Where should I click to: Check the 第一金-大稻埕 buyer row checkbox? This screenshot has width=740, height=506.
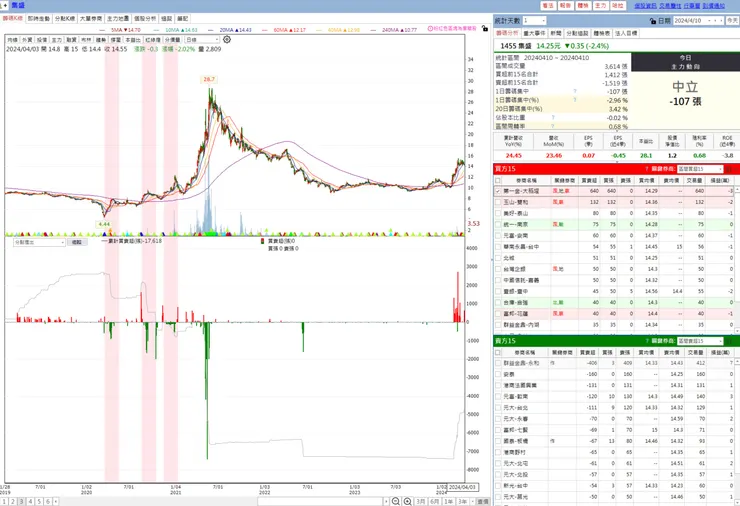(x=498, y=191)
